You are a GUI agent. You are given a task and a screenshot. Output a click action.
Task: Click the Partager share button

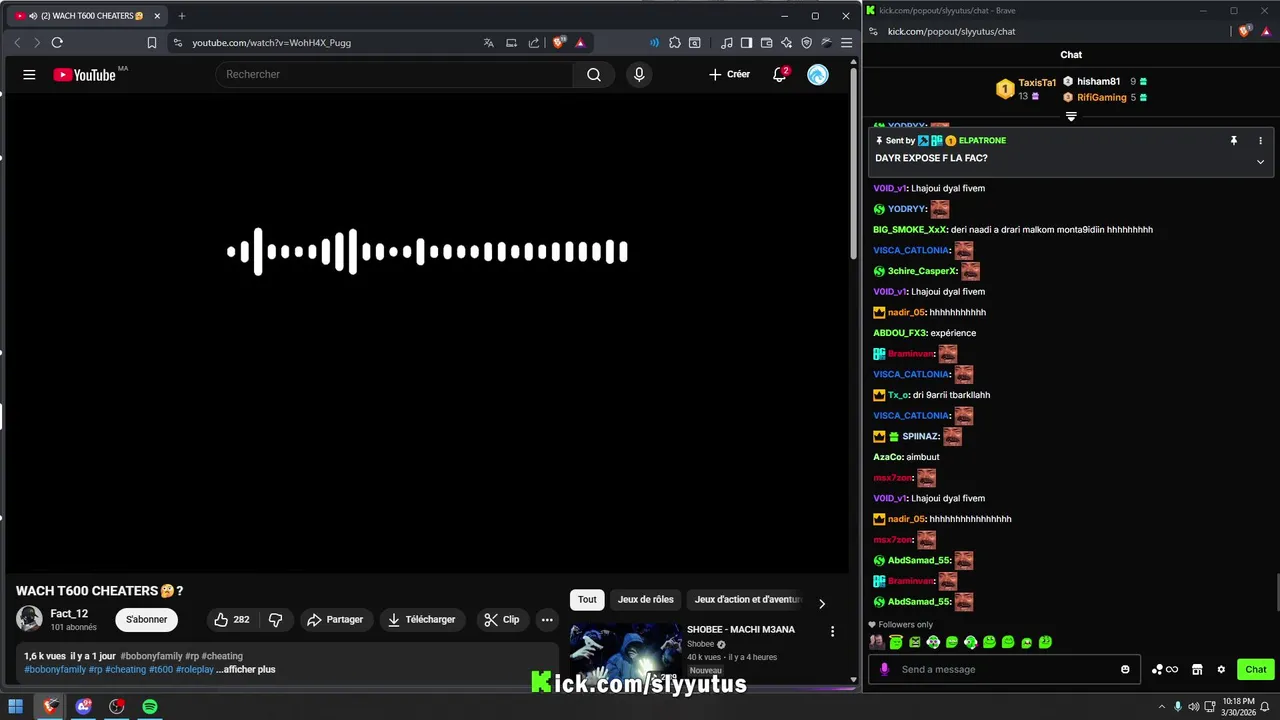click(x=335, y=620)
